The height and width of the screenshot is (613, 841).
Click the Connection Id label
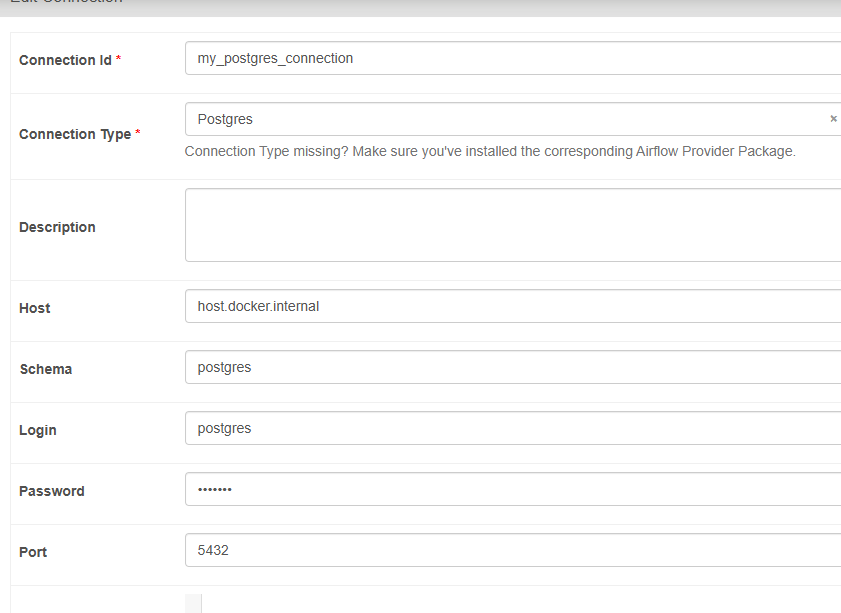(x=65, y=60)
